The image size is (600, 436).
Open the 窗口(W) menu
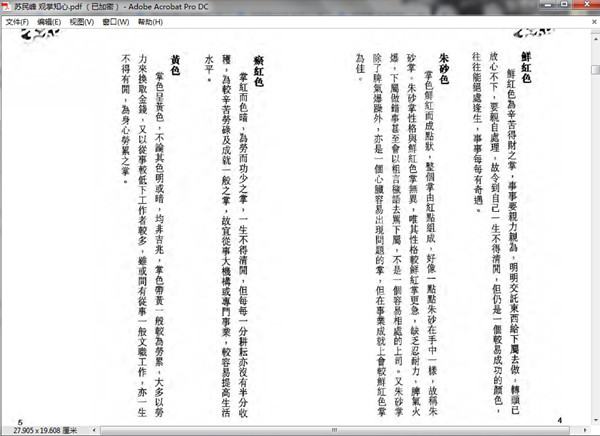[x=115, y=20]
